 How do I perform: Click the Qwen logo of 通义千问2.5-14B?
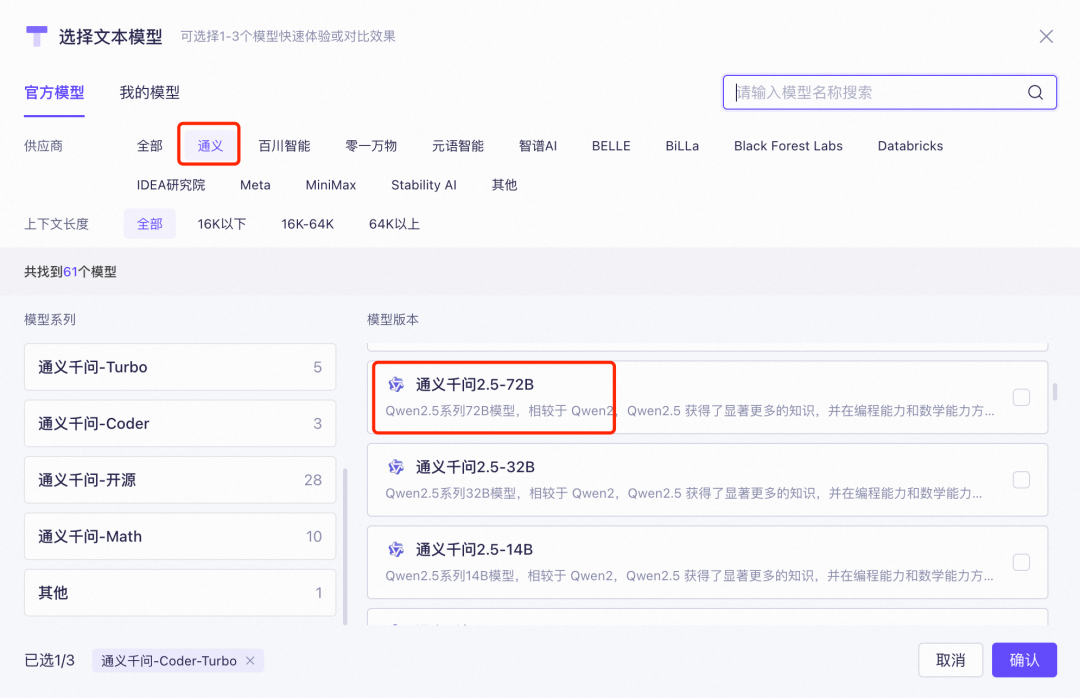[x=396, y=550]
